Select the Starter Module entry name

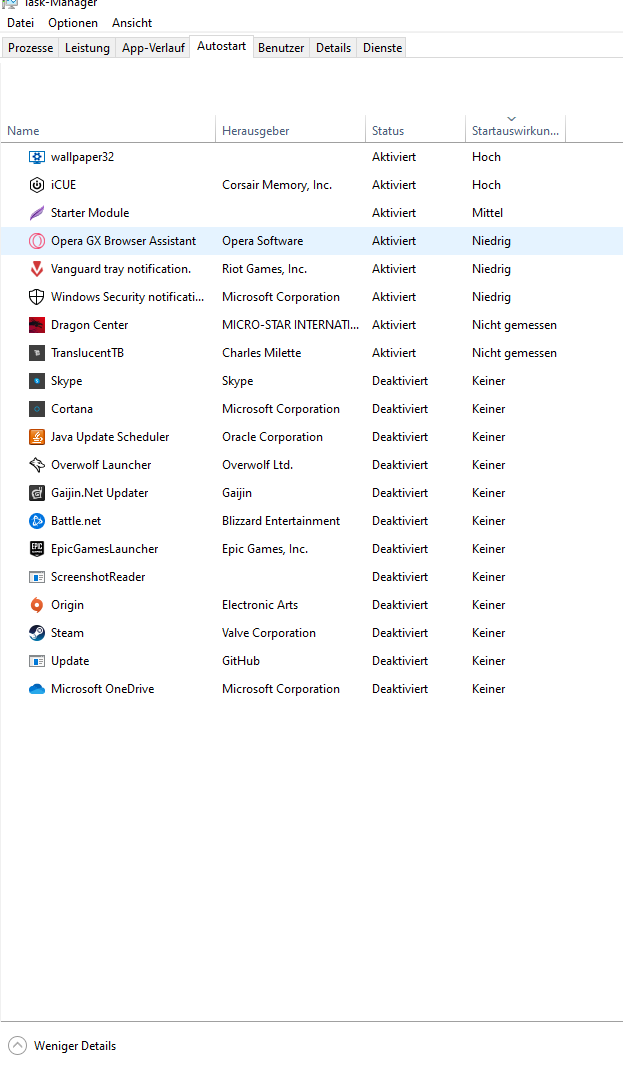click(x=90, y=213)
